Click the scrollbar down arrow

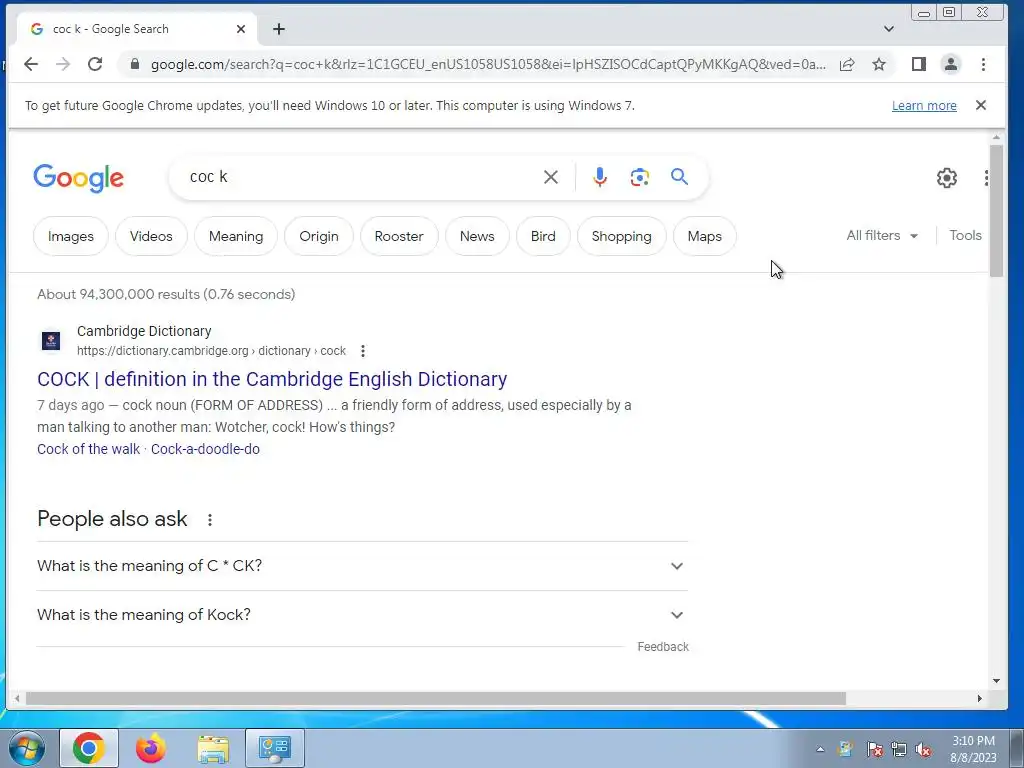coord(996,680)
